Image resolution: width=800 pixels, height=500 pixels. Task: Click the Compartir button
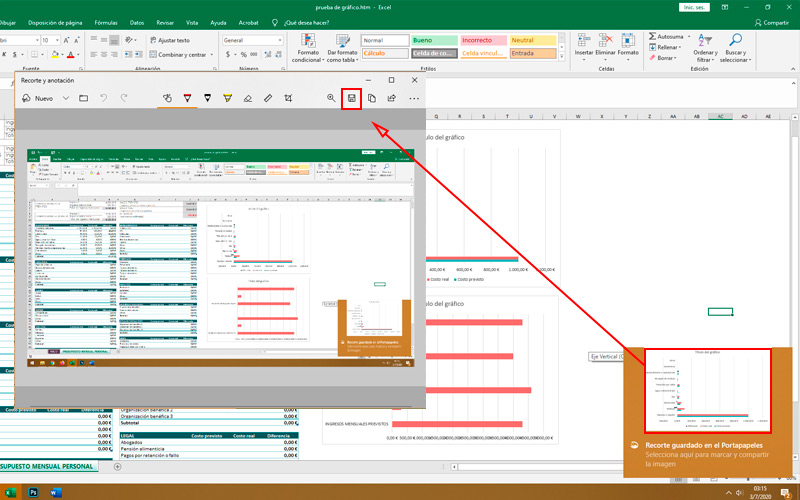point(771,22)
